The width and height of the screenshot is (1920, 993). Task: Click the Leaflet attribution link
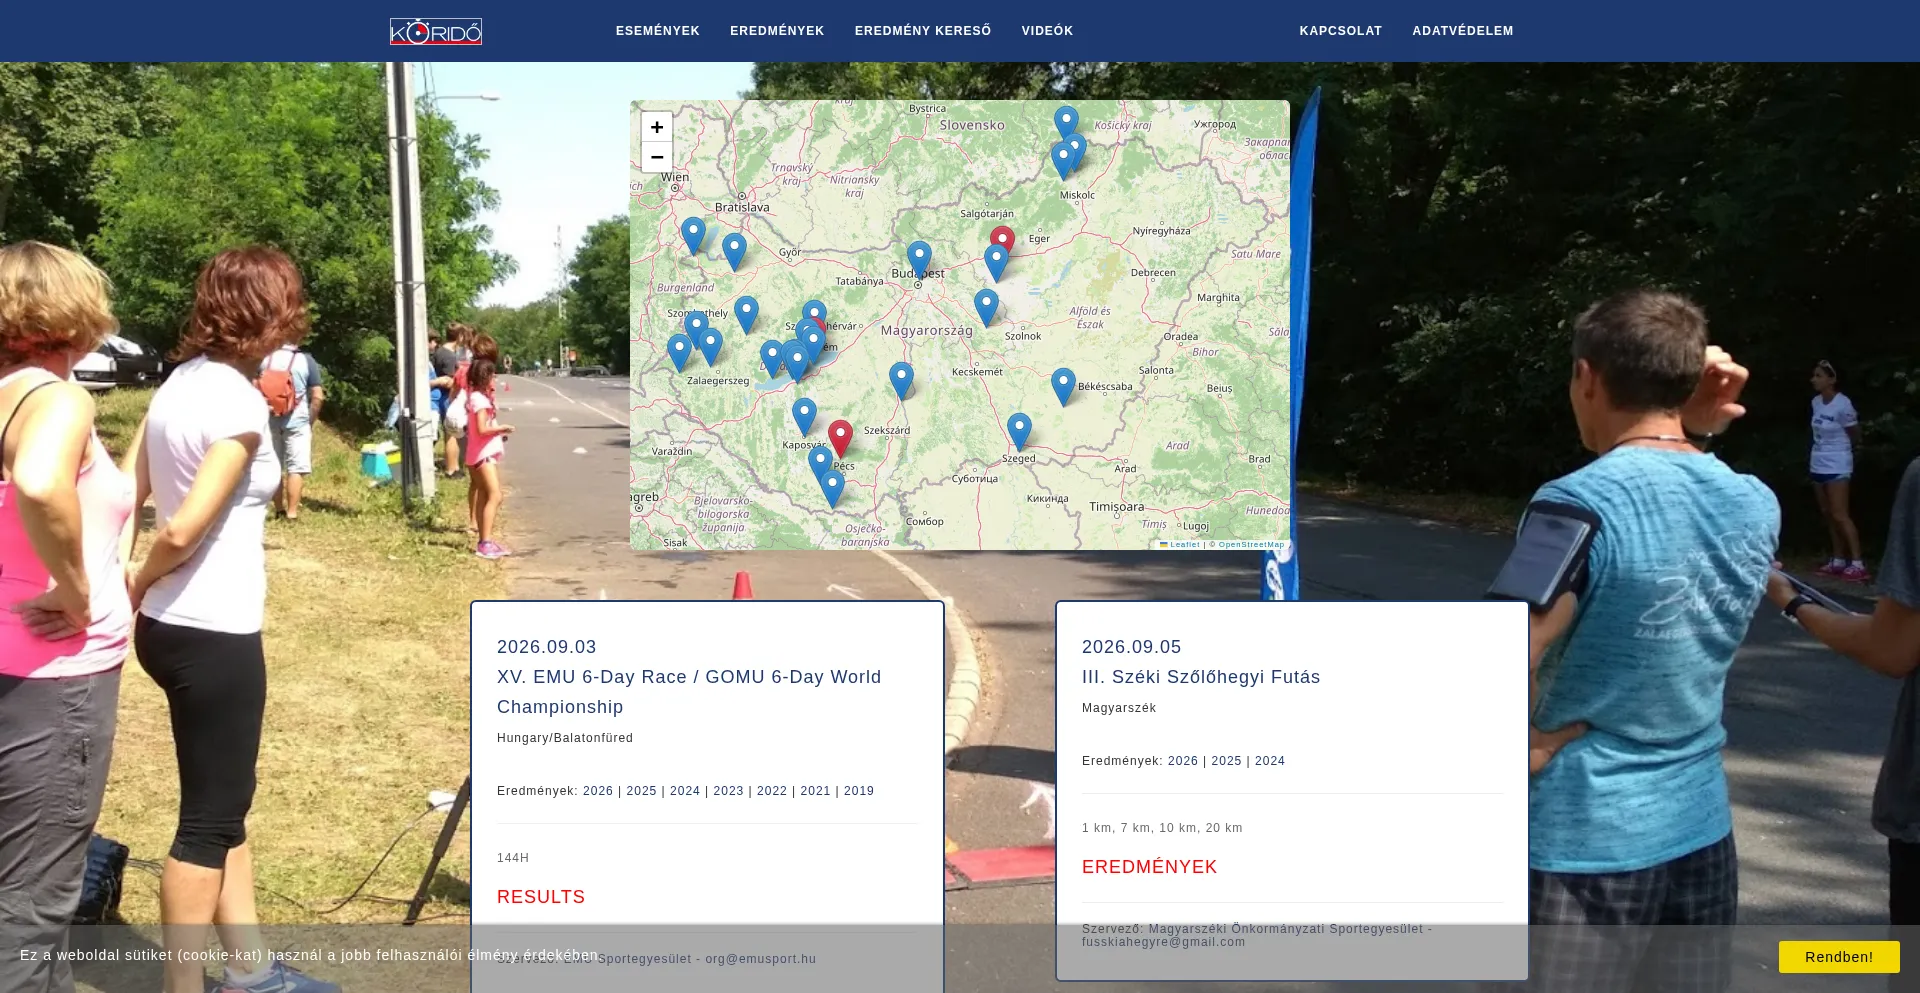(1181, 545)
